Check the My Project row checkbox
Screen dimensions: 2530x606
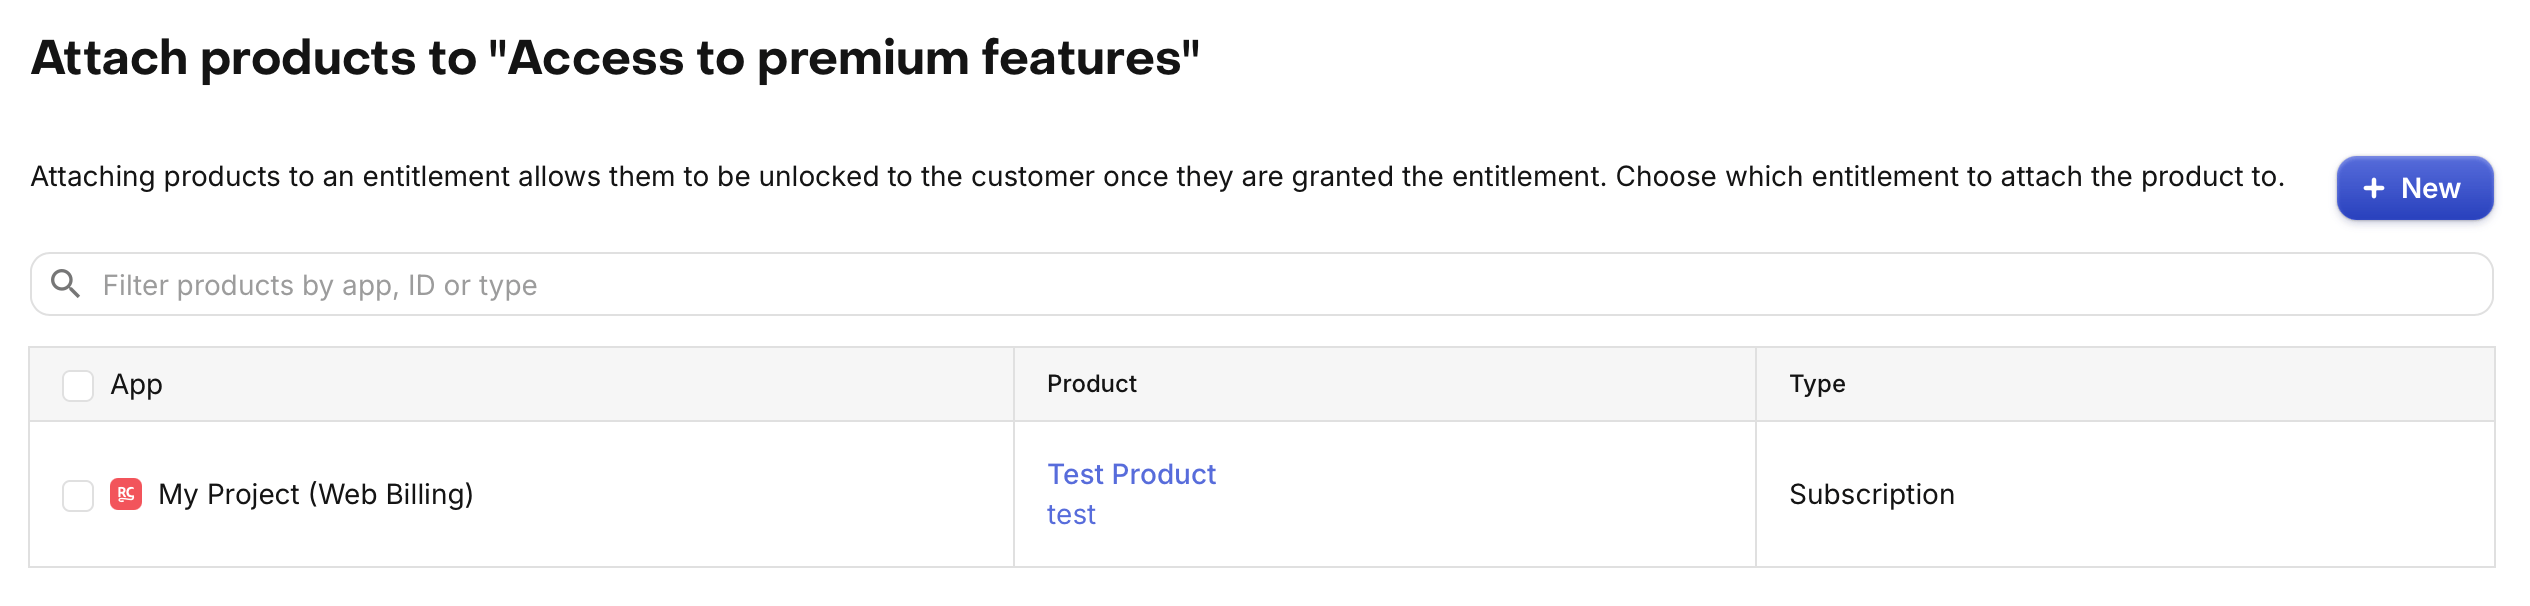(x=78, y=495)
